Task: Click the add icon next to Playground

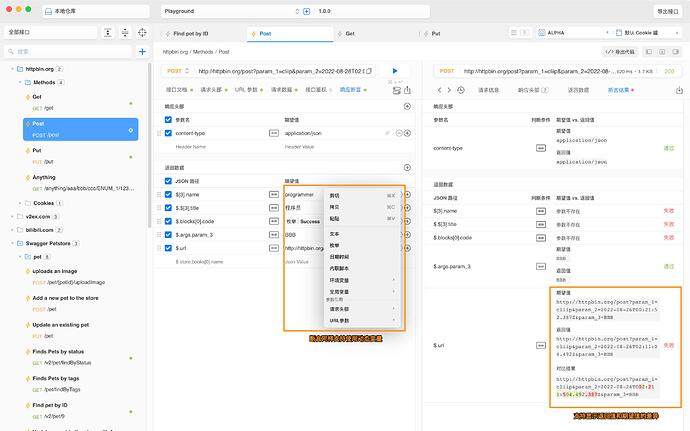Action: pyautogui.click(x=306, y=12)
